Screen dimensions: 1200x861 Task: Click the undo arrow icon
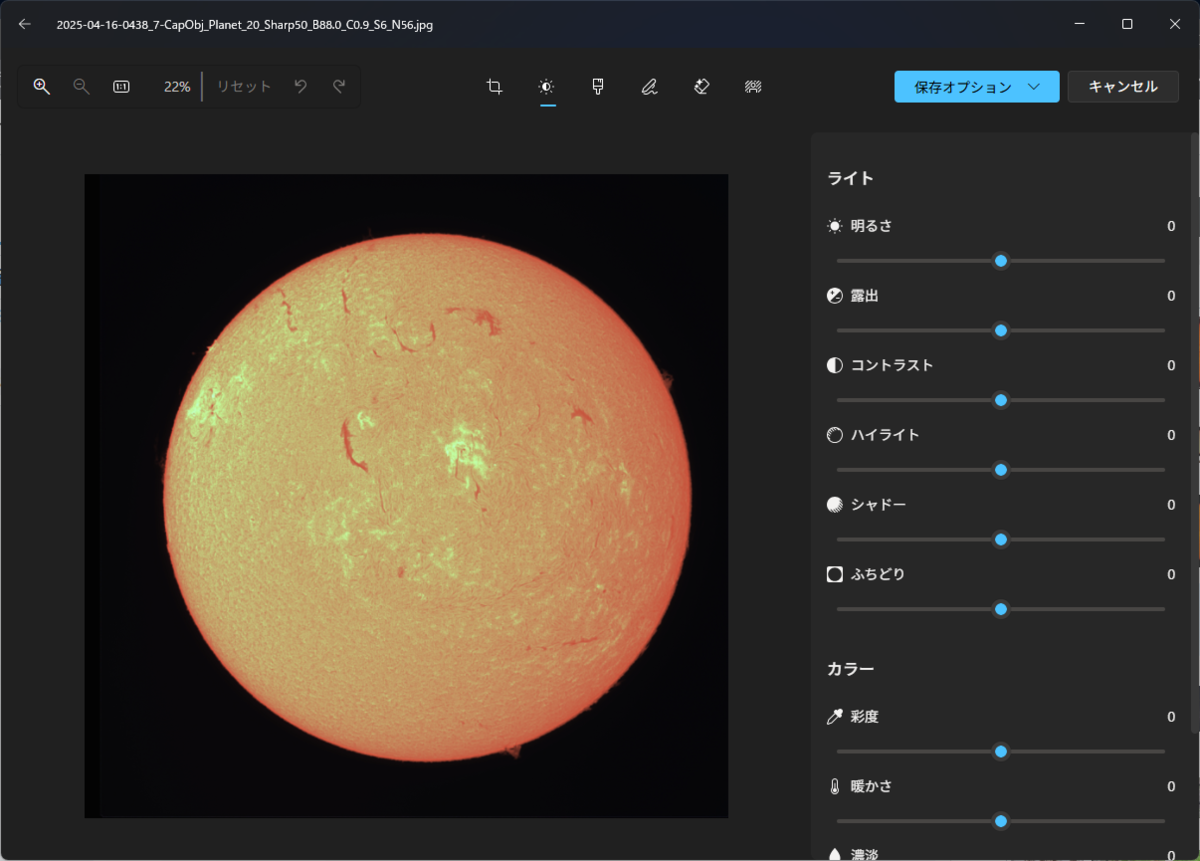(300, 87)
